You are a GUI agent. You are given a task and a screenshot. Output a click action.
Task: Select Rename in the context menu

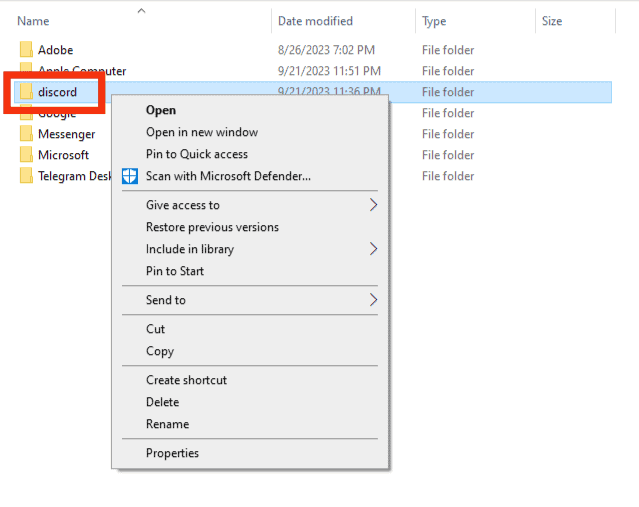[x=167, y=424]
